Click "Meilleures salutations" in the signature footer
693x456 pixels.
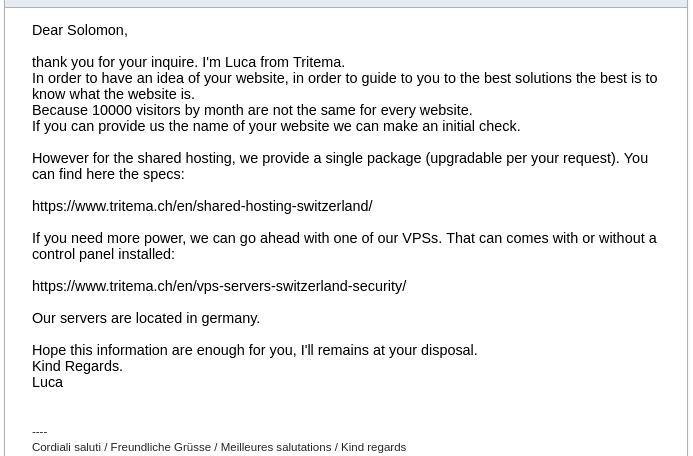click(x=276, y=447)
